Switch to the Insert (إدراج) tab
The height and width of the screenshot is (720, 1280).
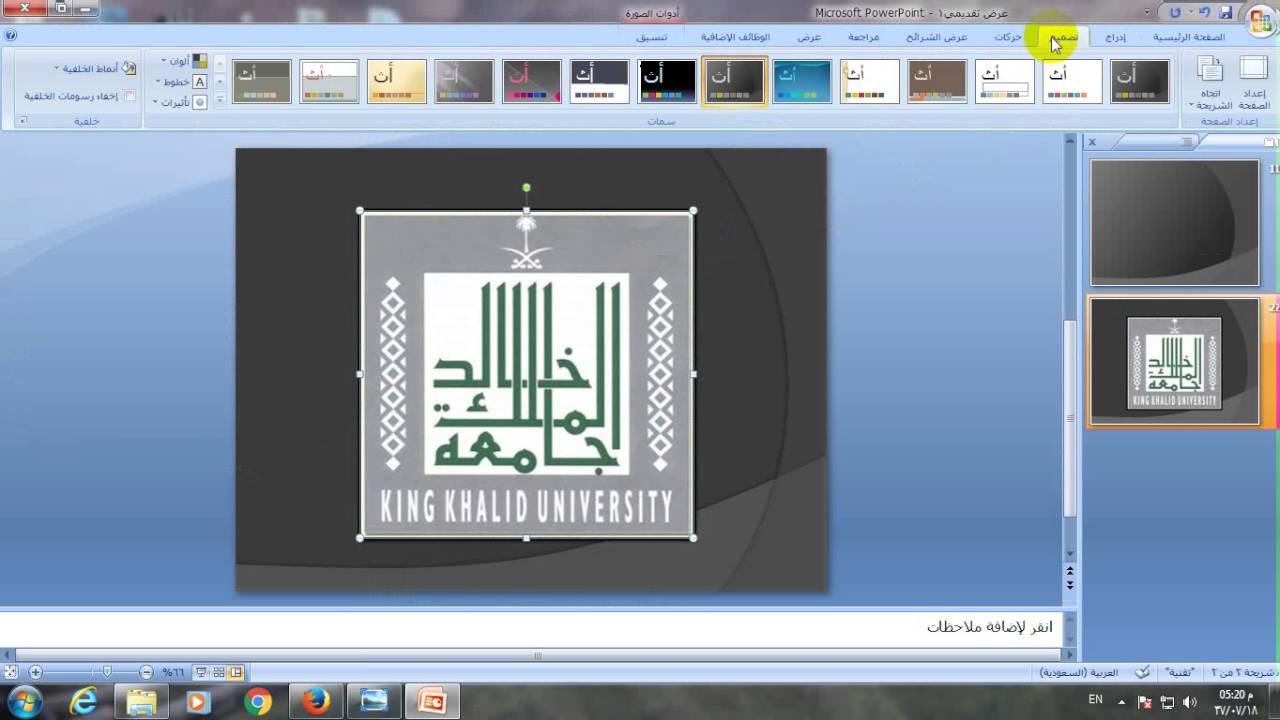pos(1115,37)
